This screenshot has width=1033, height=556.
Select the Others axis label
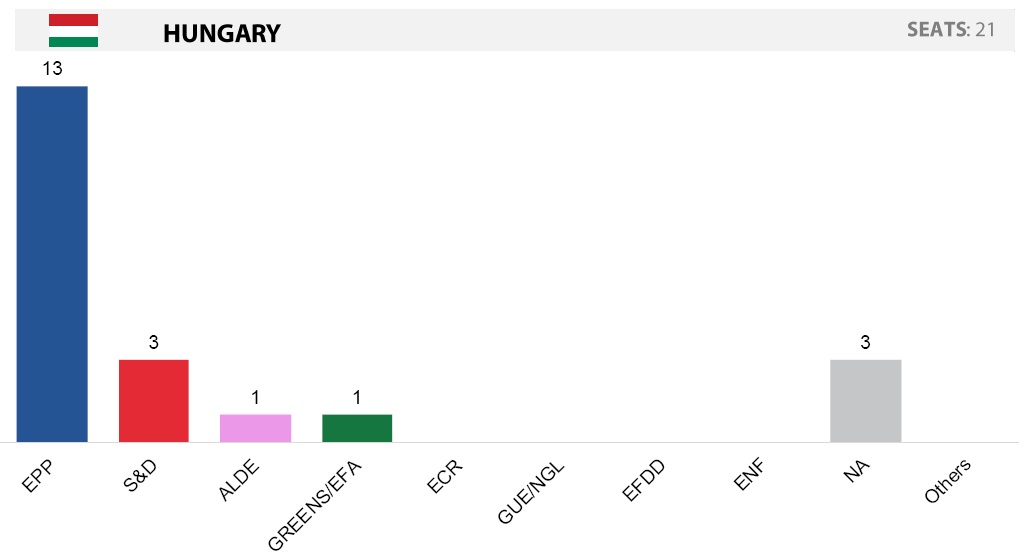(x=947, y=482)
